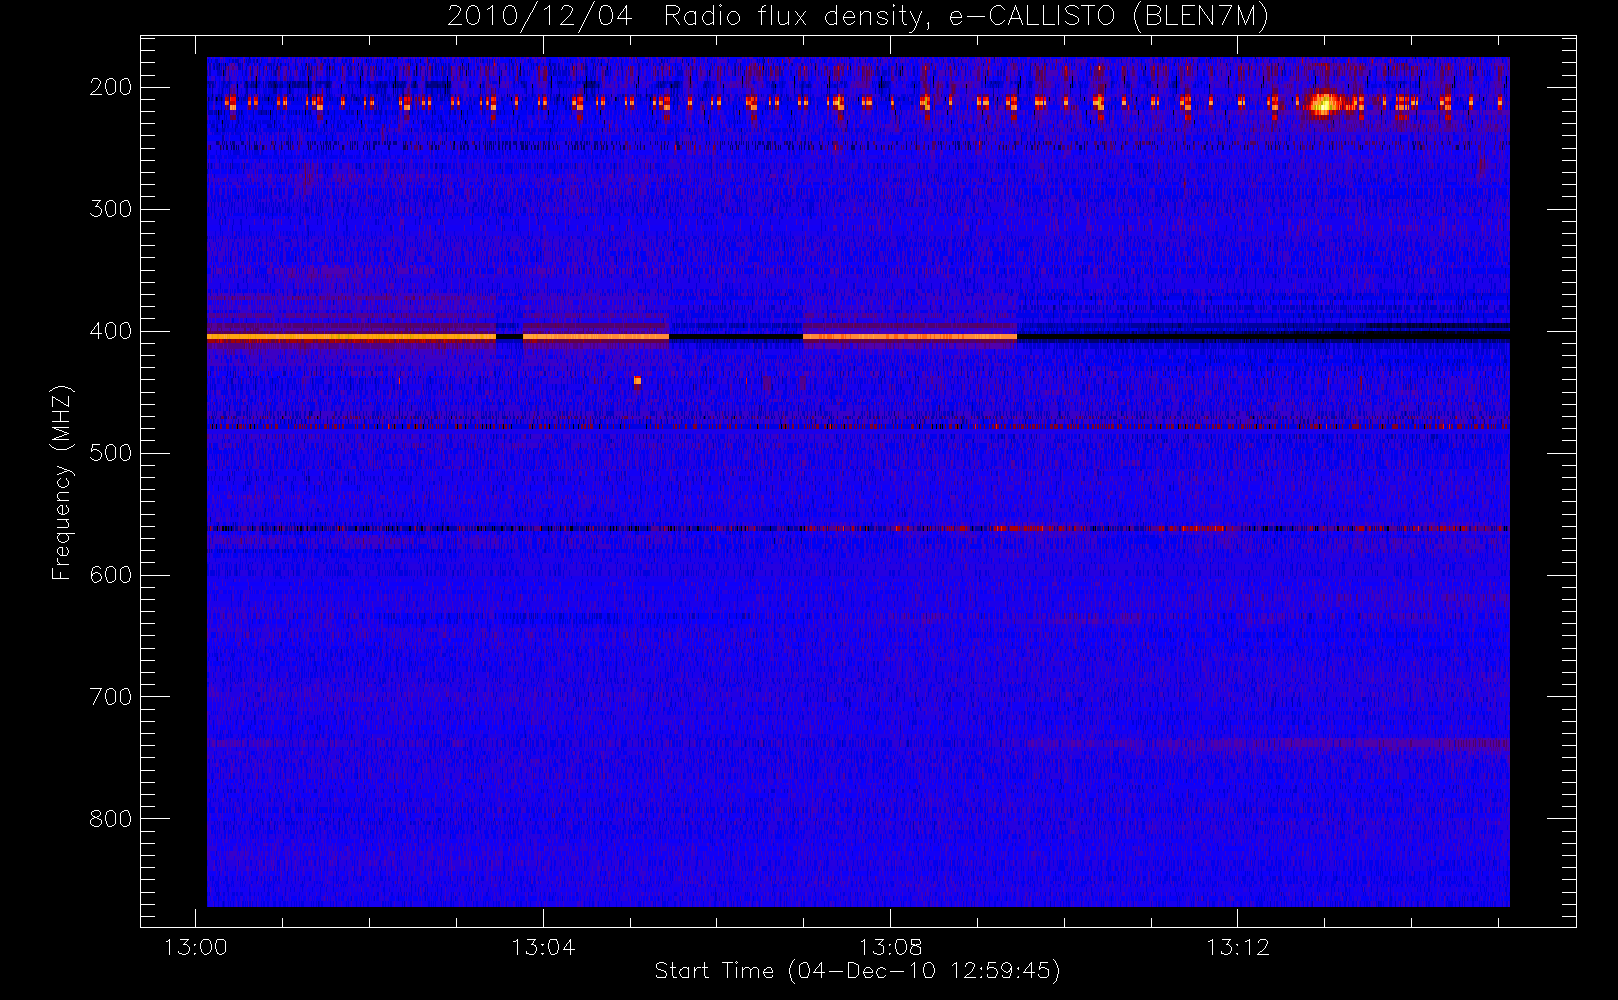1618x1000 pixels.
Task: Click the 13:12 time tick label
Action: pos(1237,947)
